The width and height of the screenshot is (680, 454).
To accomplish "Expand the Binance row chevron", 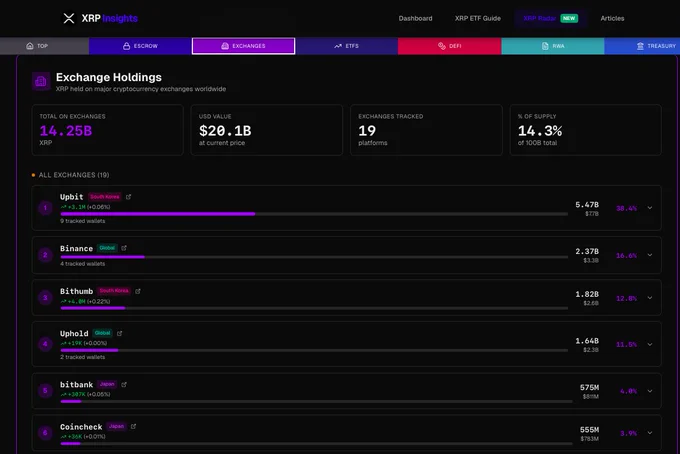I will tap(650, 255).
